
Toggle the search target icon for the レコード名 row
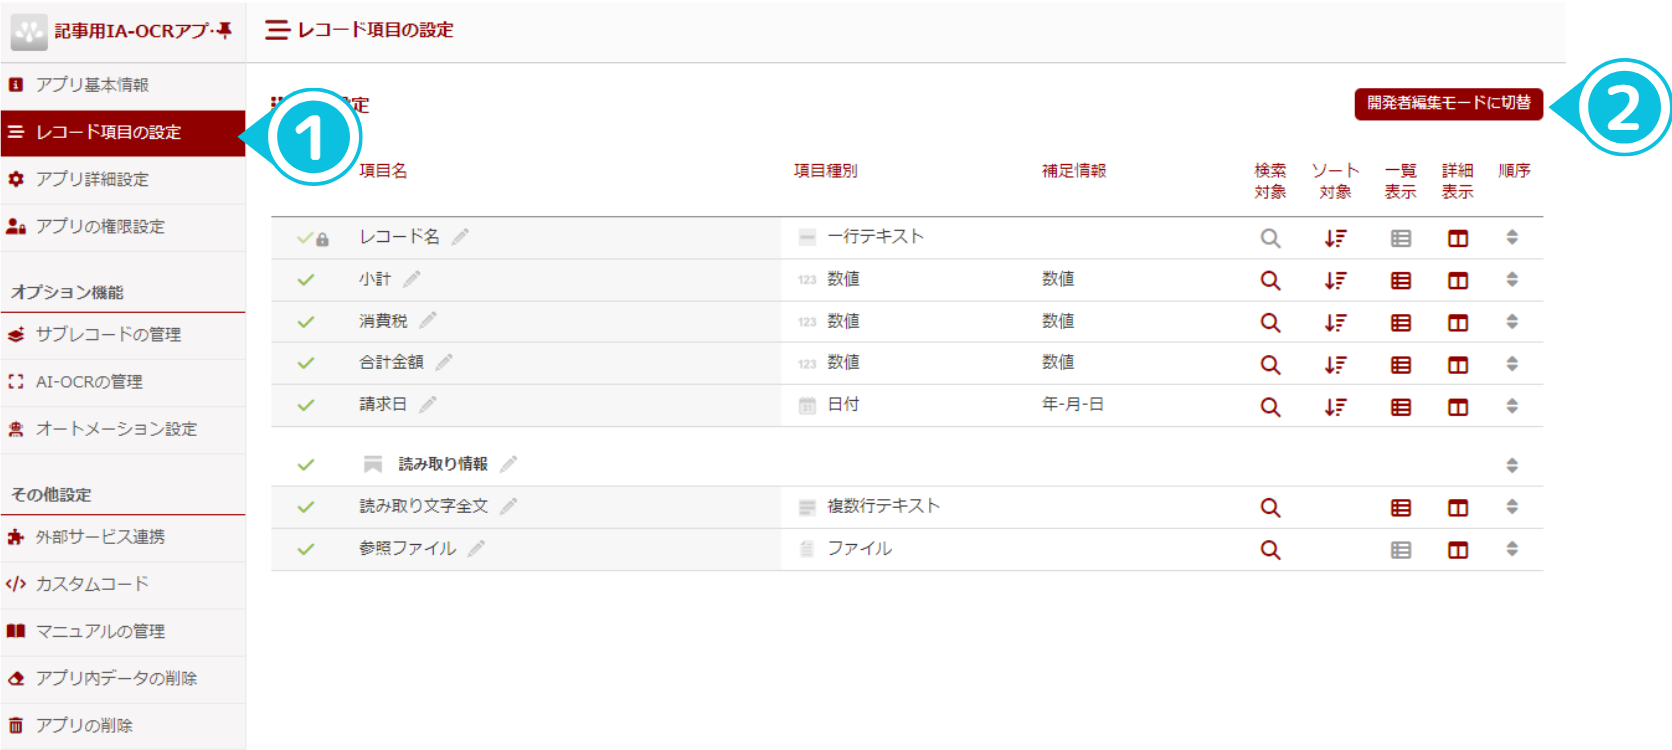pyautogui.click(x=1270, y=238)
